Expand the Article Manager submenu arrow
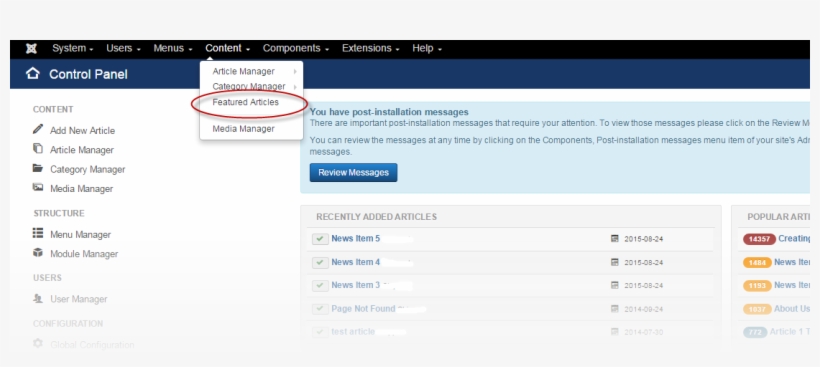 [x=295, y=72]
